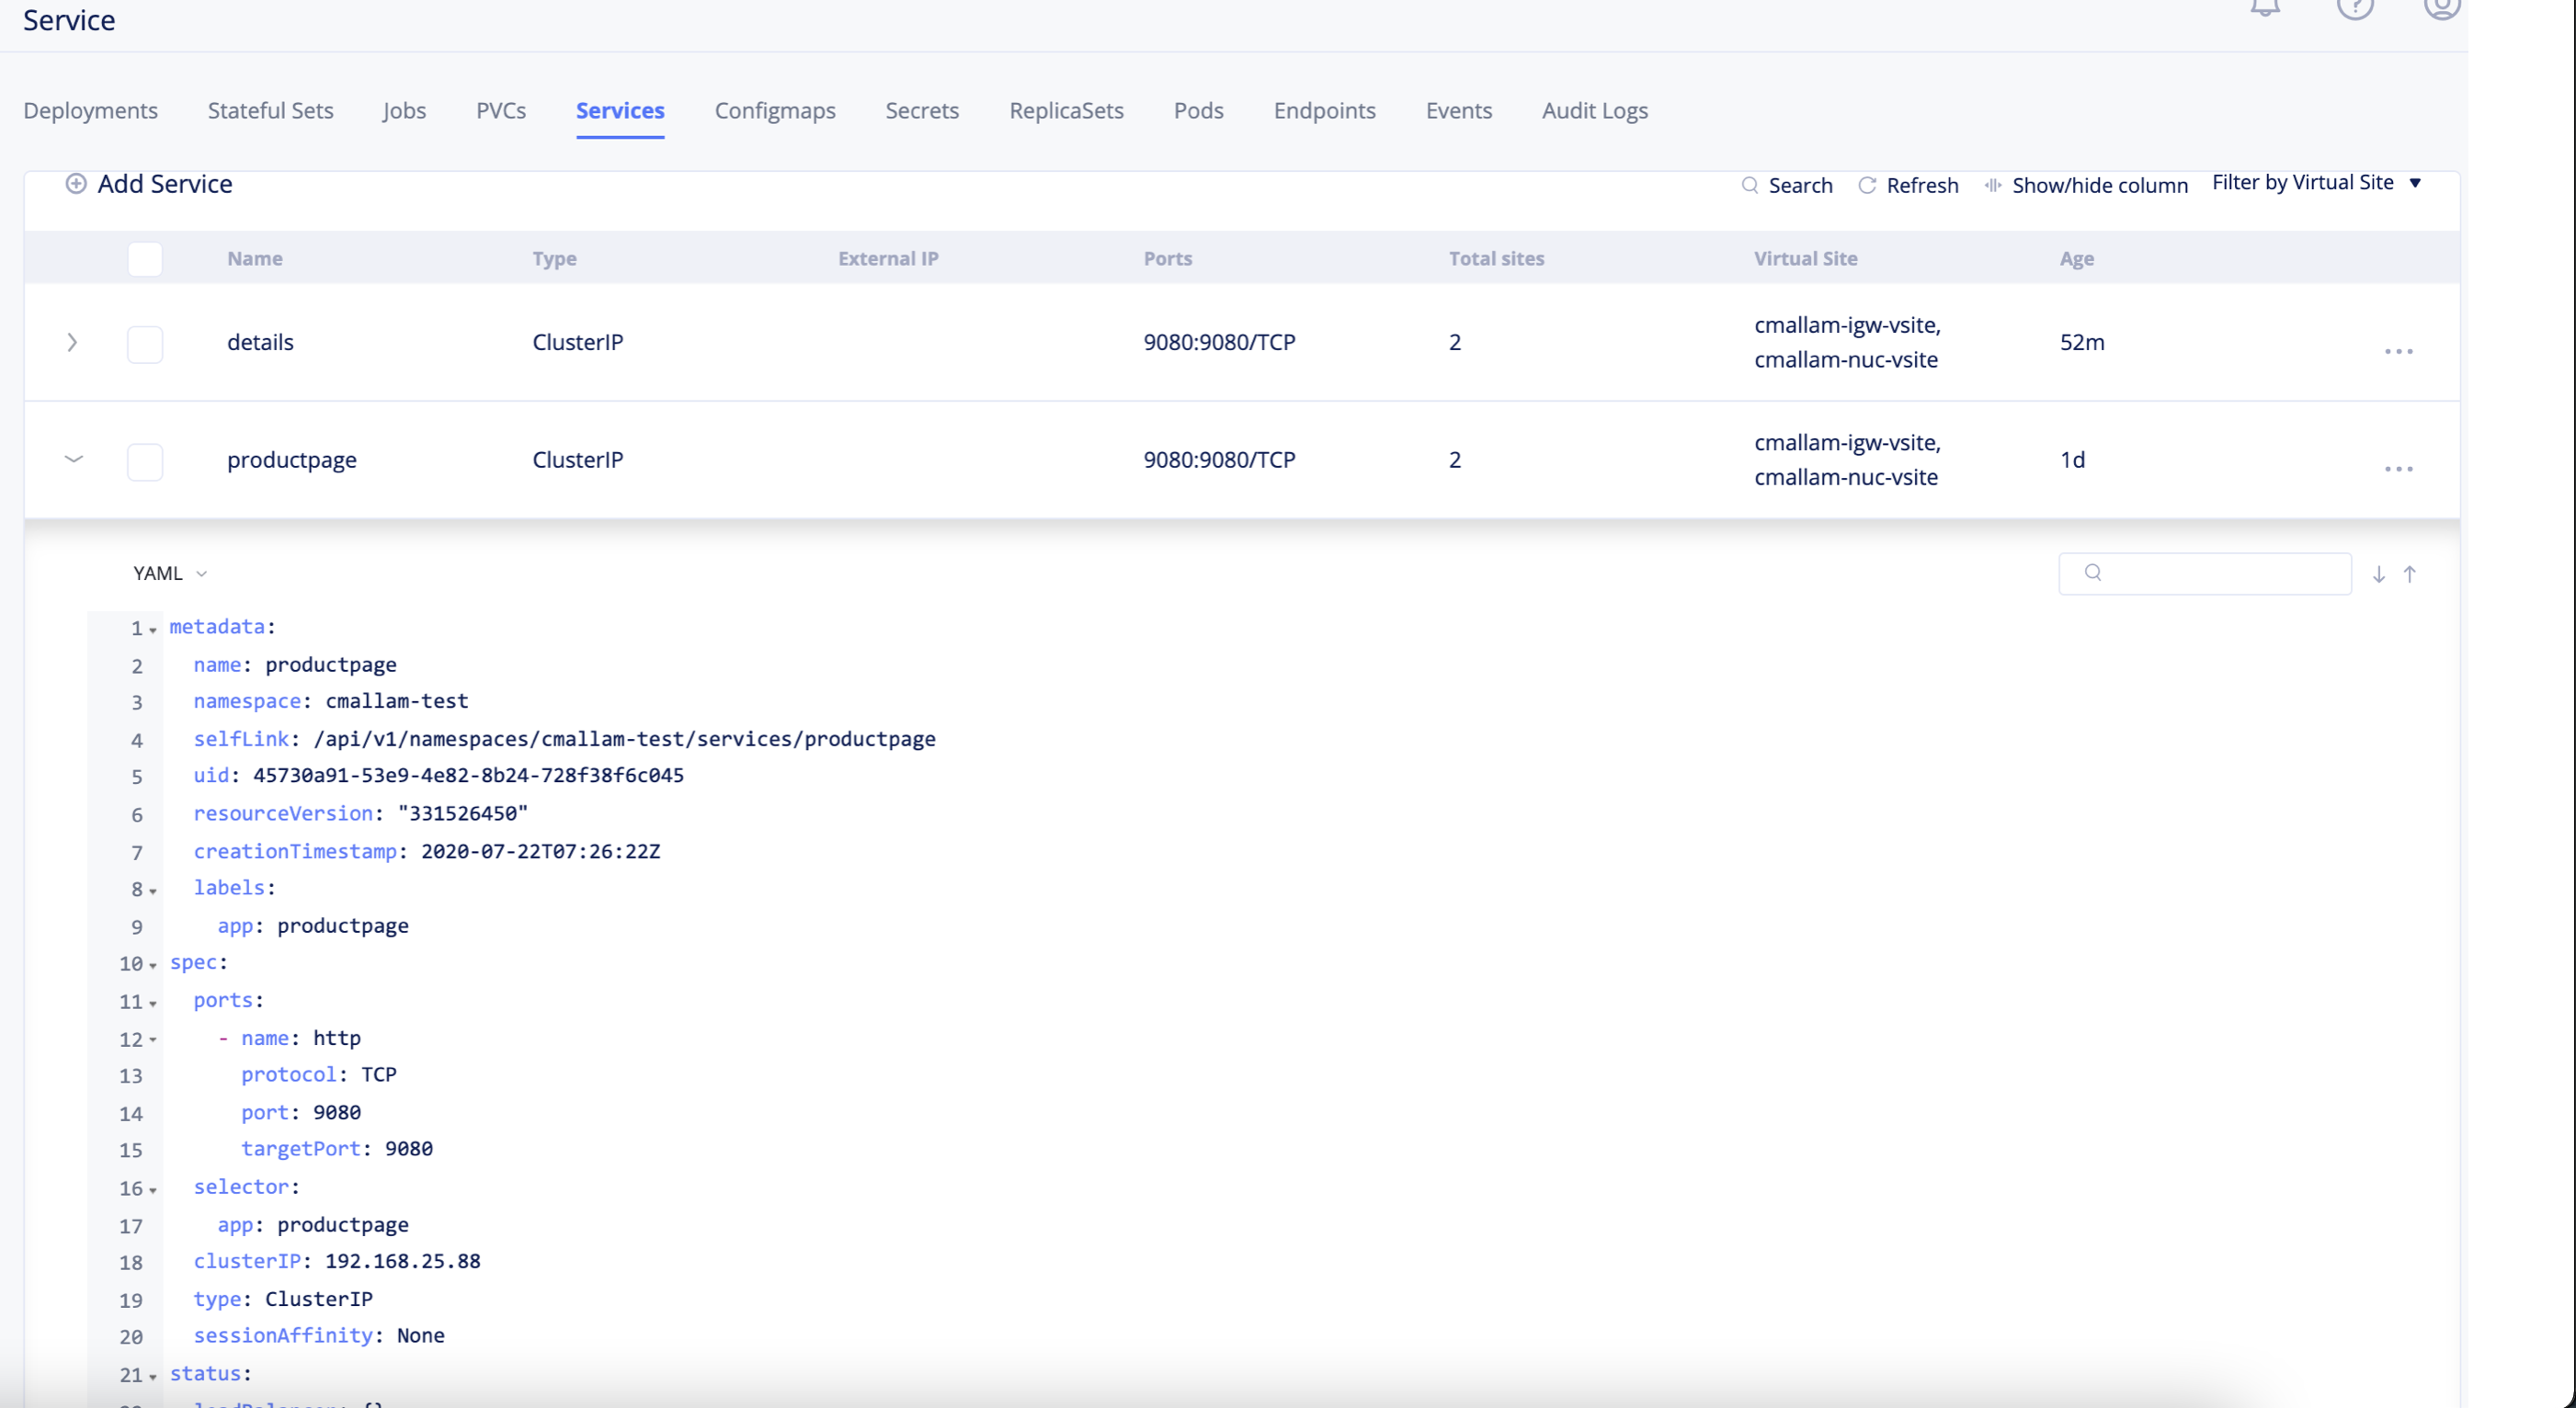Open the user account icon
The width and height of the screenshot is (2576, 1408).
2442,10
